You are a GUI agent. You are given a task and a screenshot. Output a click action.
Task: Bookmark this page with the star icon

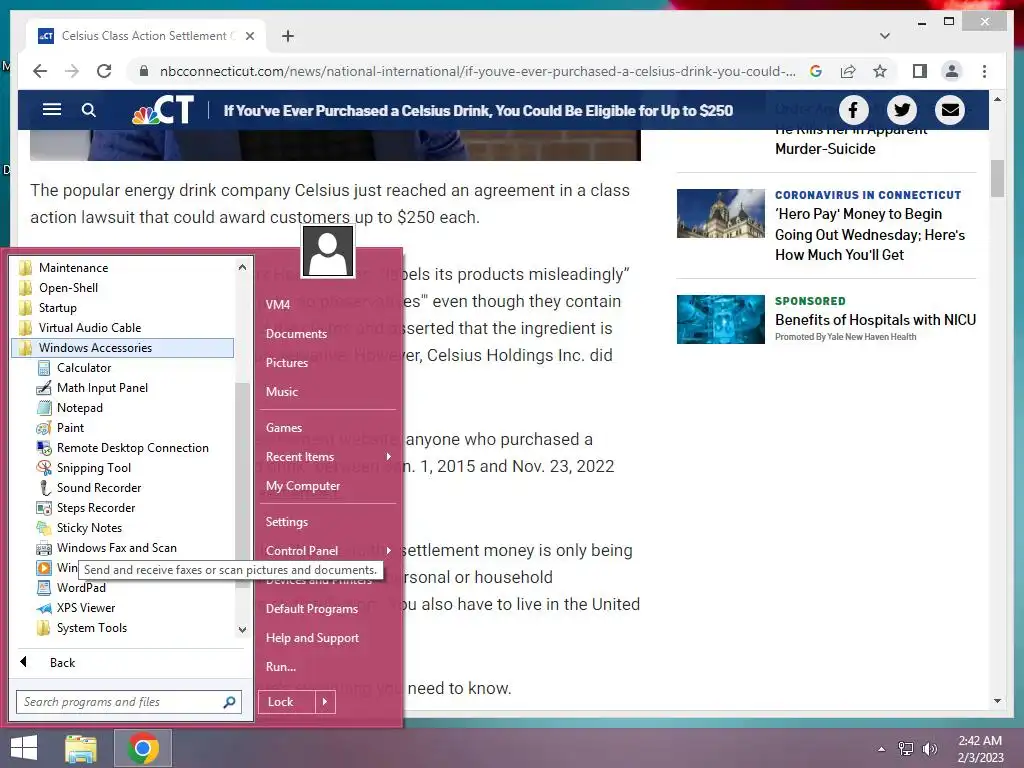(x=880, y=71)
